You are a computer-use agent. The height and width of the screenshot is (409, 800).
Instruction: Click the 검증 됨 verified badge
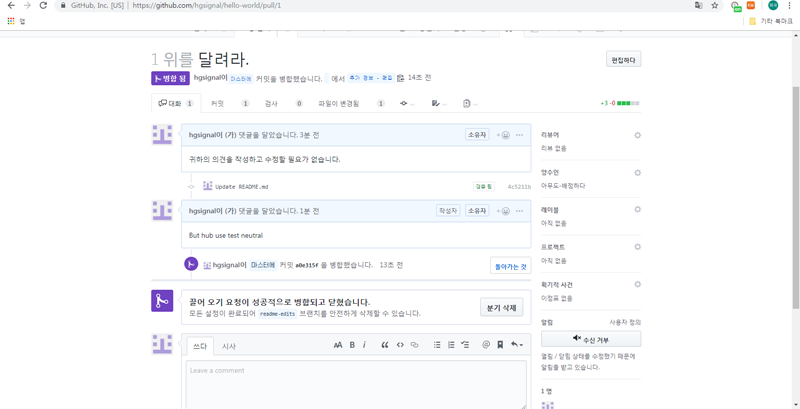484,187
